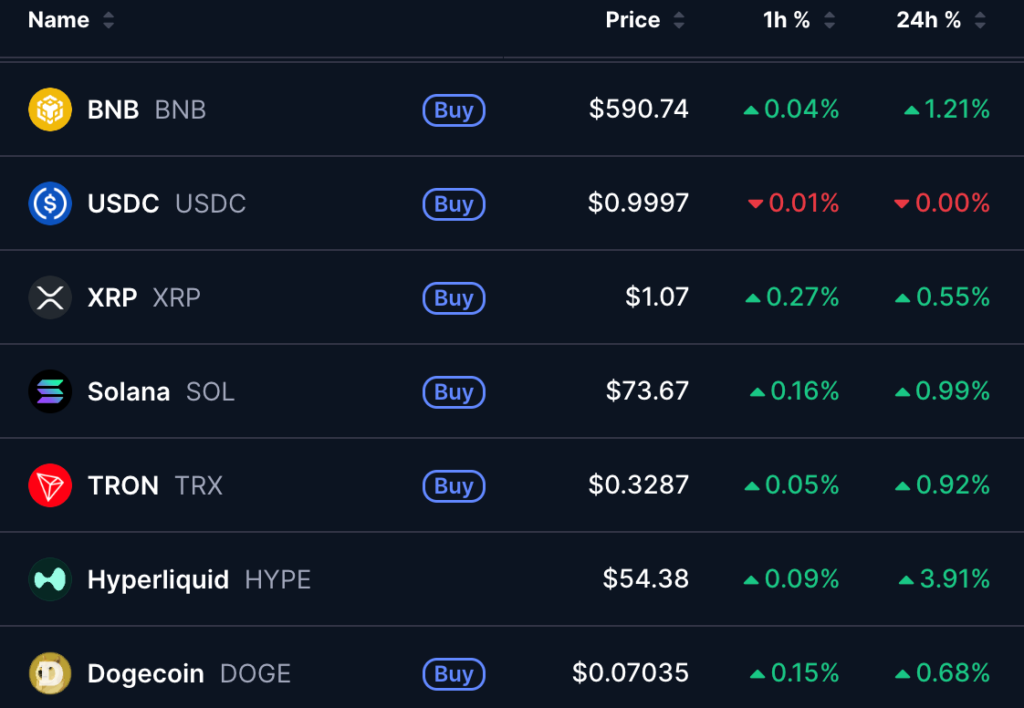Click the BNB coin logo icon
This screenshot has height=708, width=1024.
pyautogui.click(x=50, y=110)
